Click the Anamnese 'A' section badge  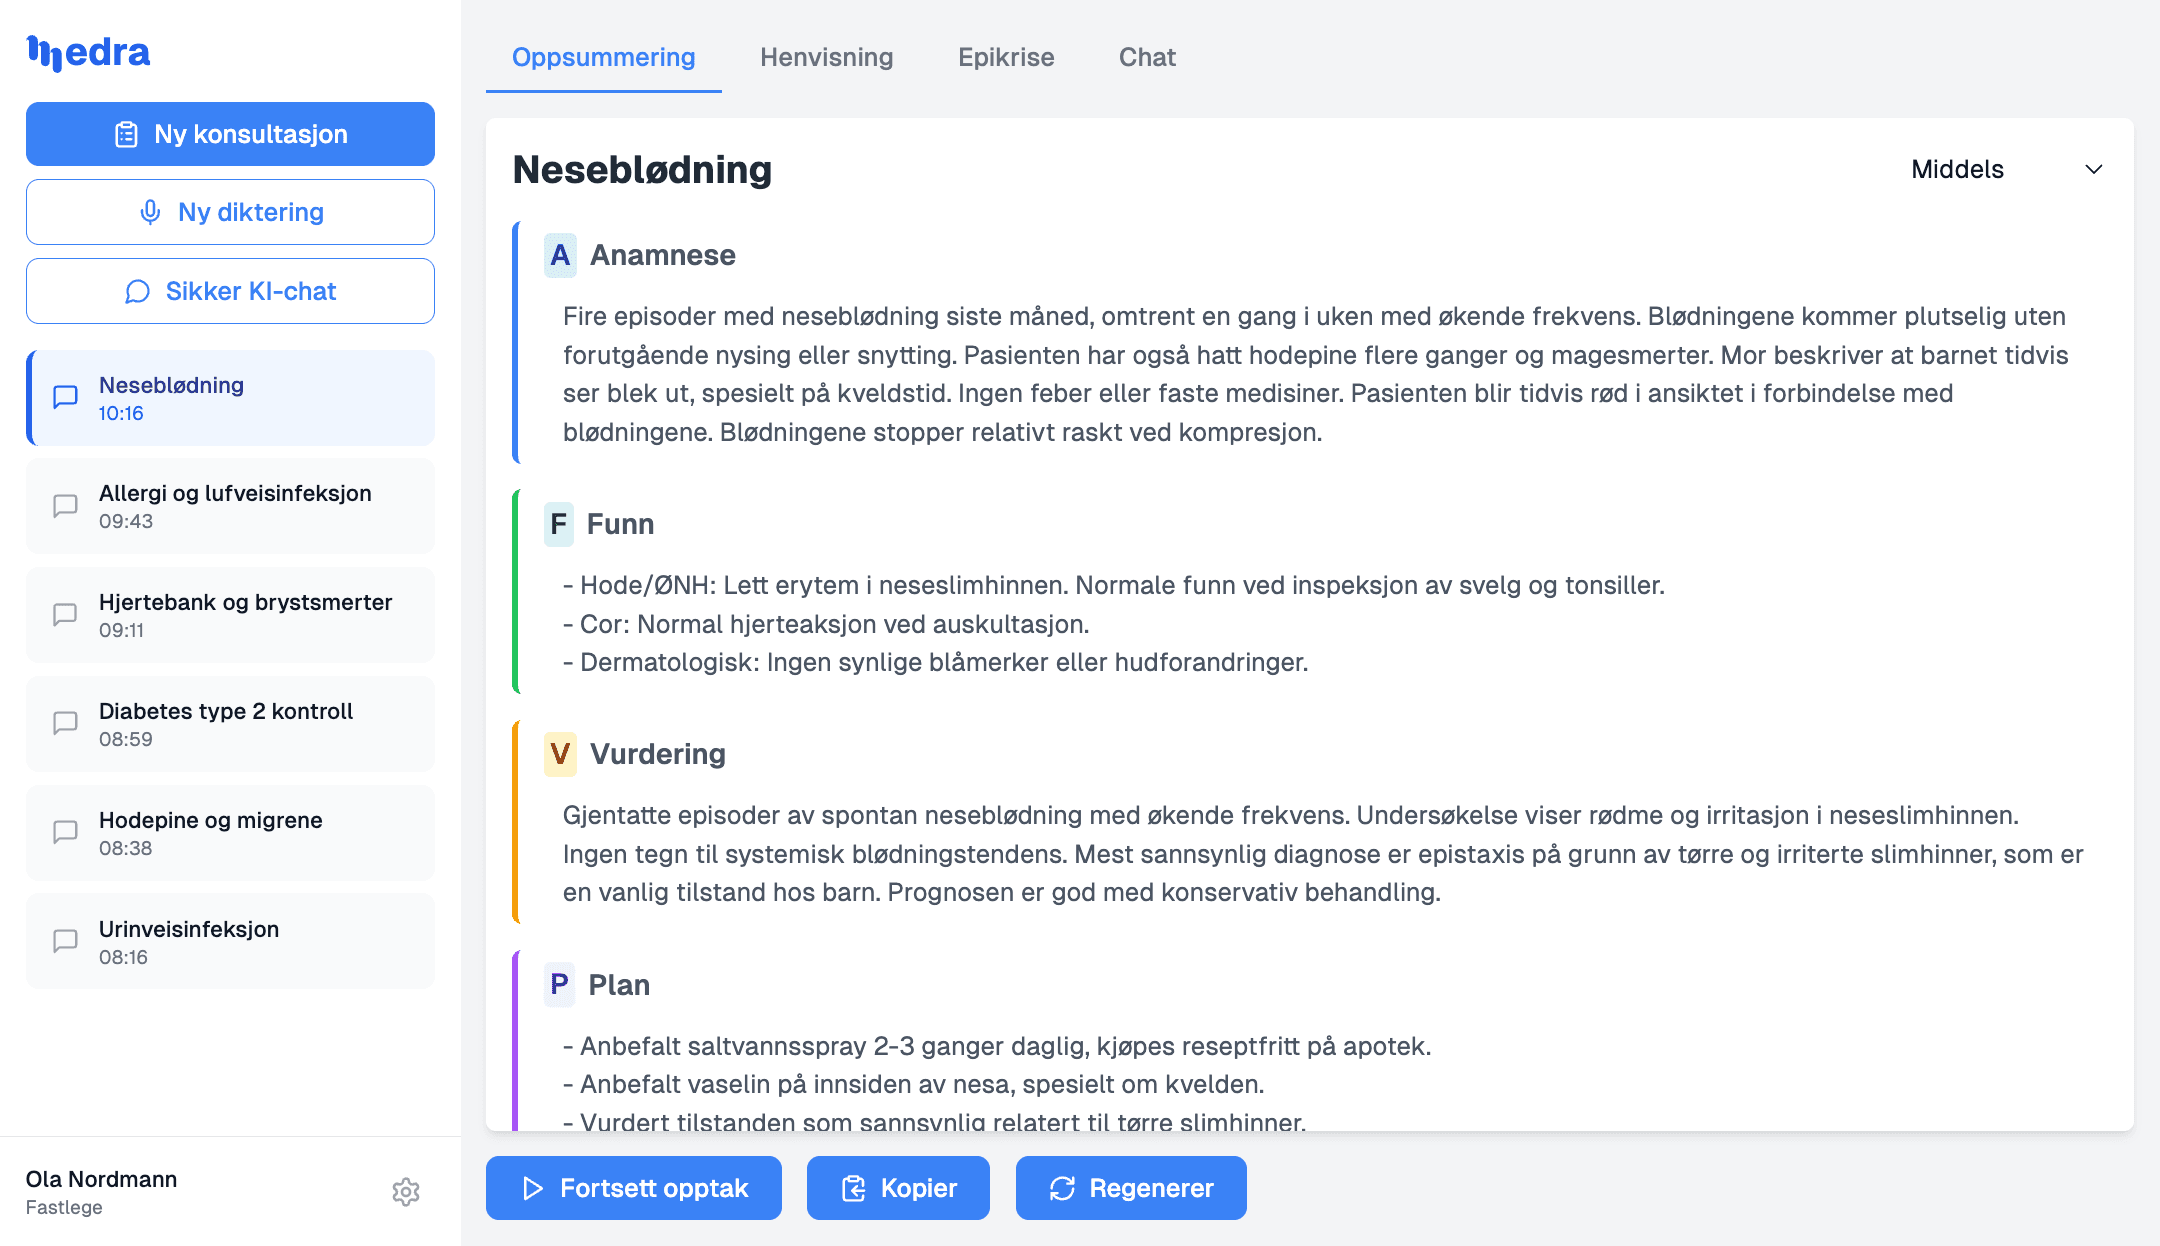click(x=560, y=256)
